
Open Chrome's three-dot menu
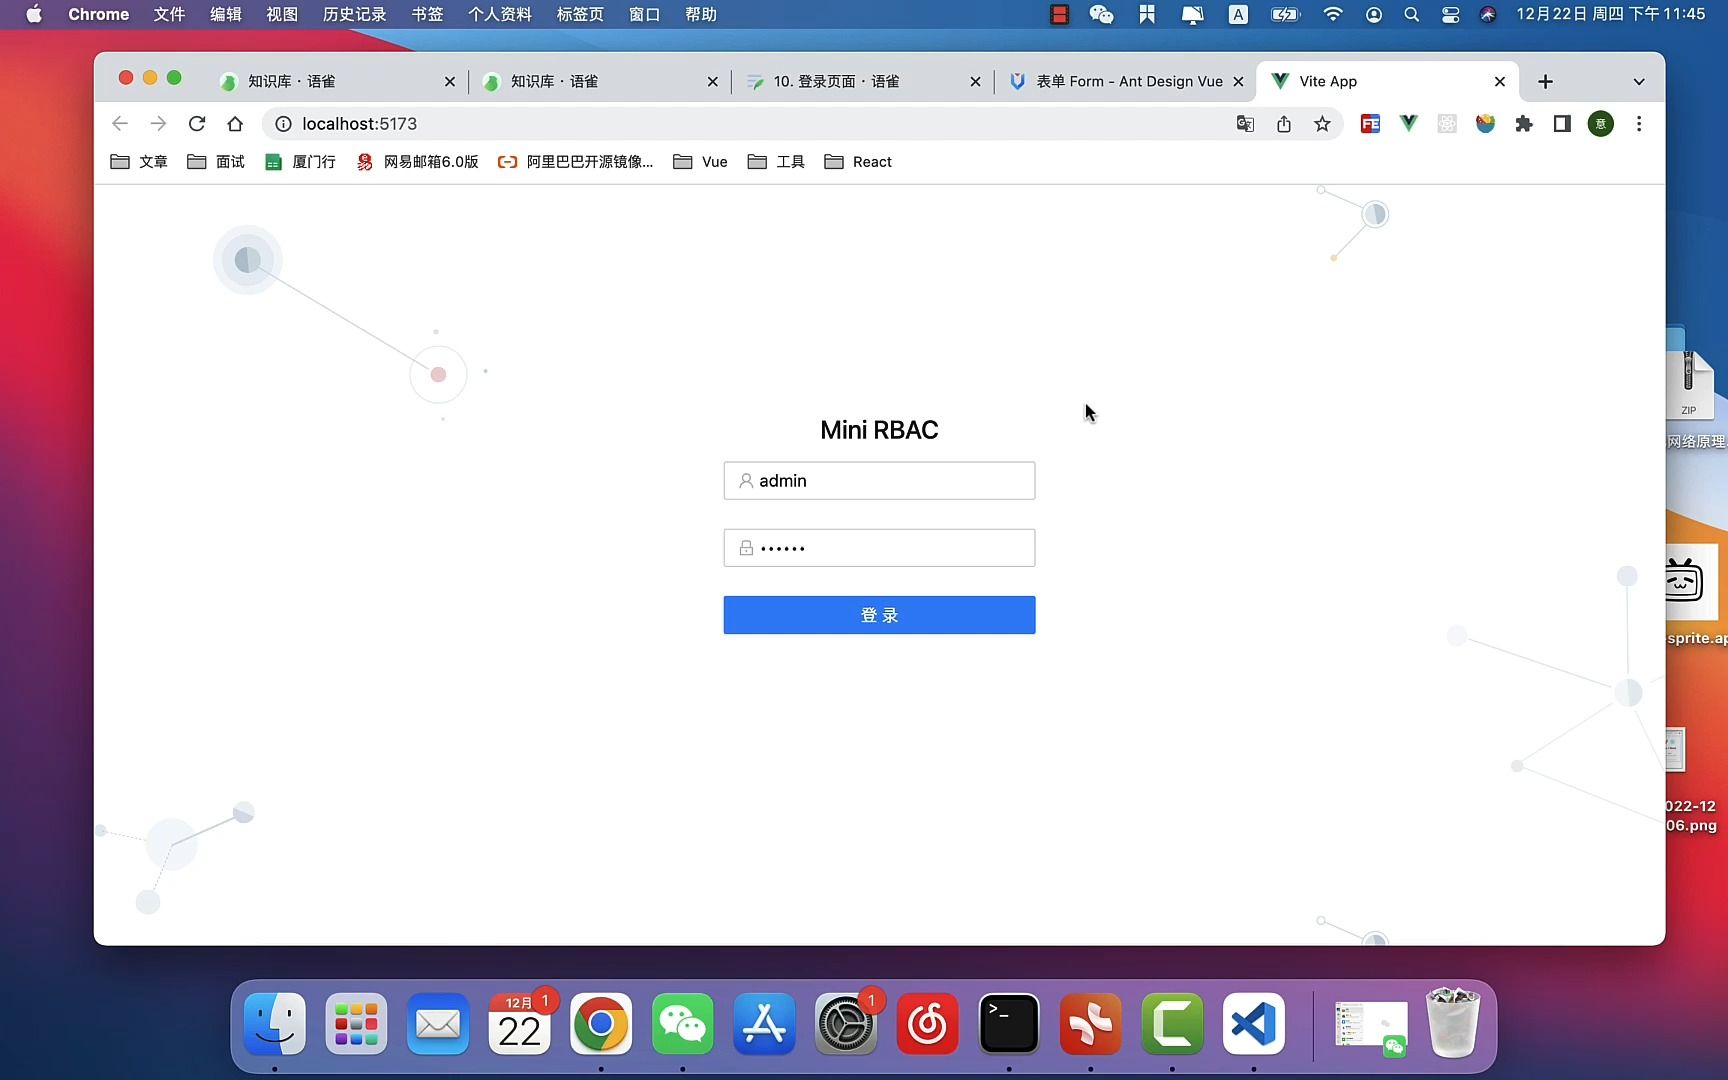(1639, 123)
